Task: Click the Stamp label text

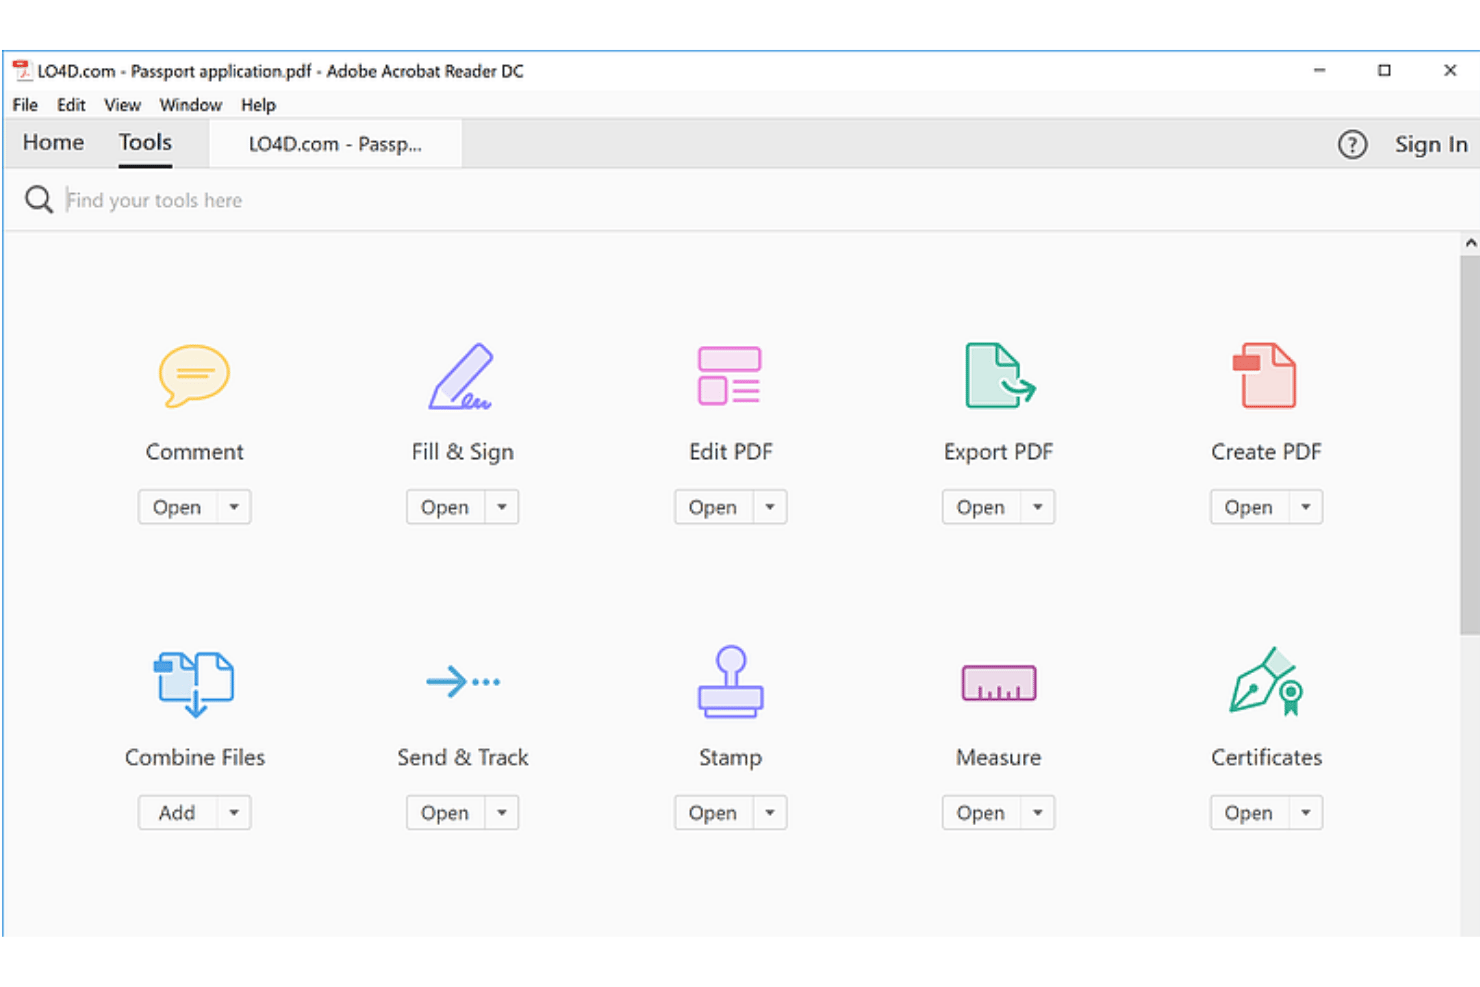Action: (730, 758)
